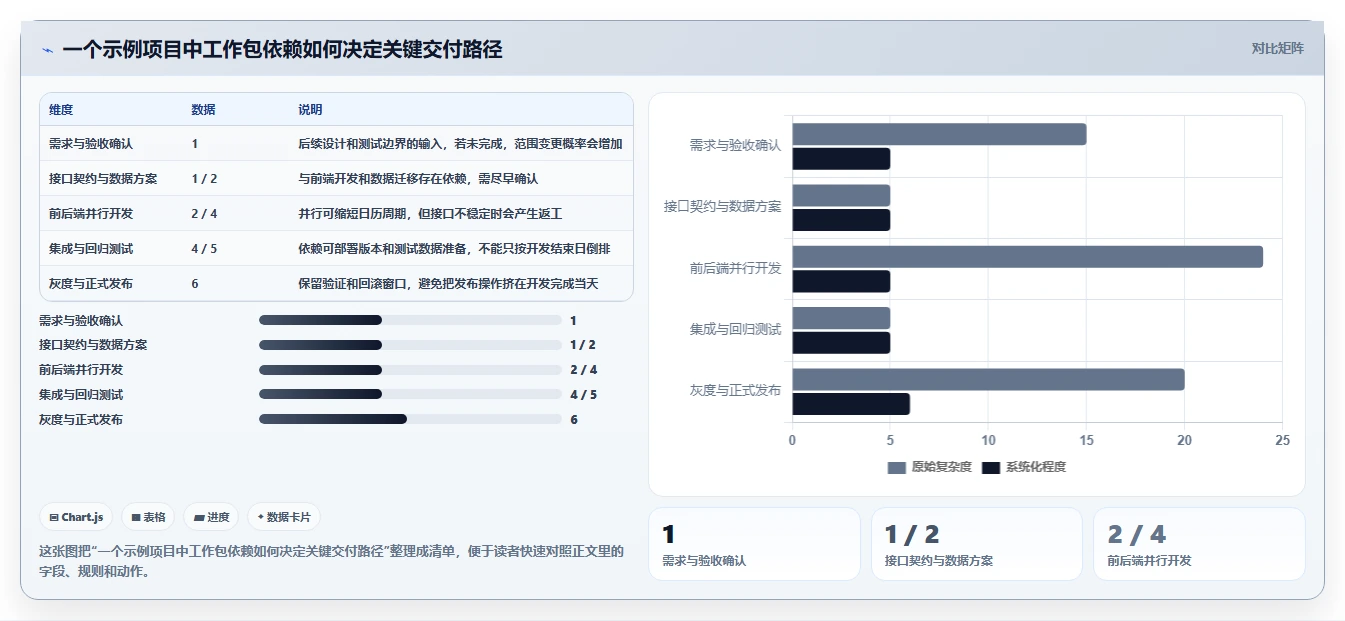This screenshot has width=1345, height=621.
Task: Click the title 一个示例项目中工作包依赖如何决定关键交付路径
Action: [282, 49]
